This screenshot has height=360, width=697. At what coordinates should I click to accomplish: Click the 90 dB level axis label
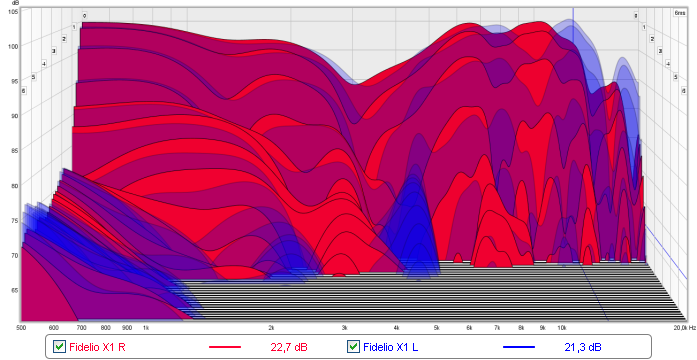coord(15,116)
